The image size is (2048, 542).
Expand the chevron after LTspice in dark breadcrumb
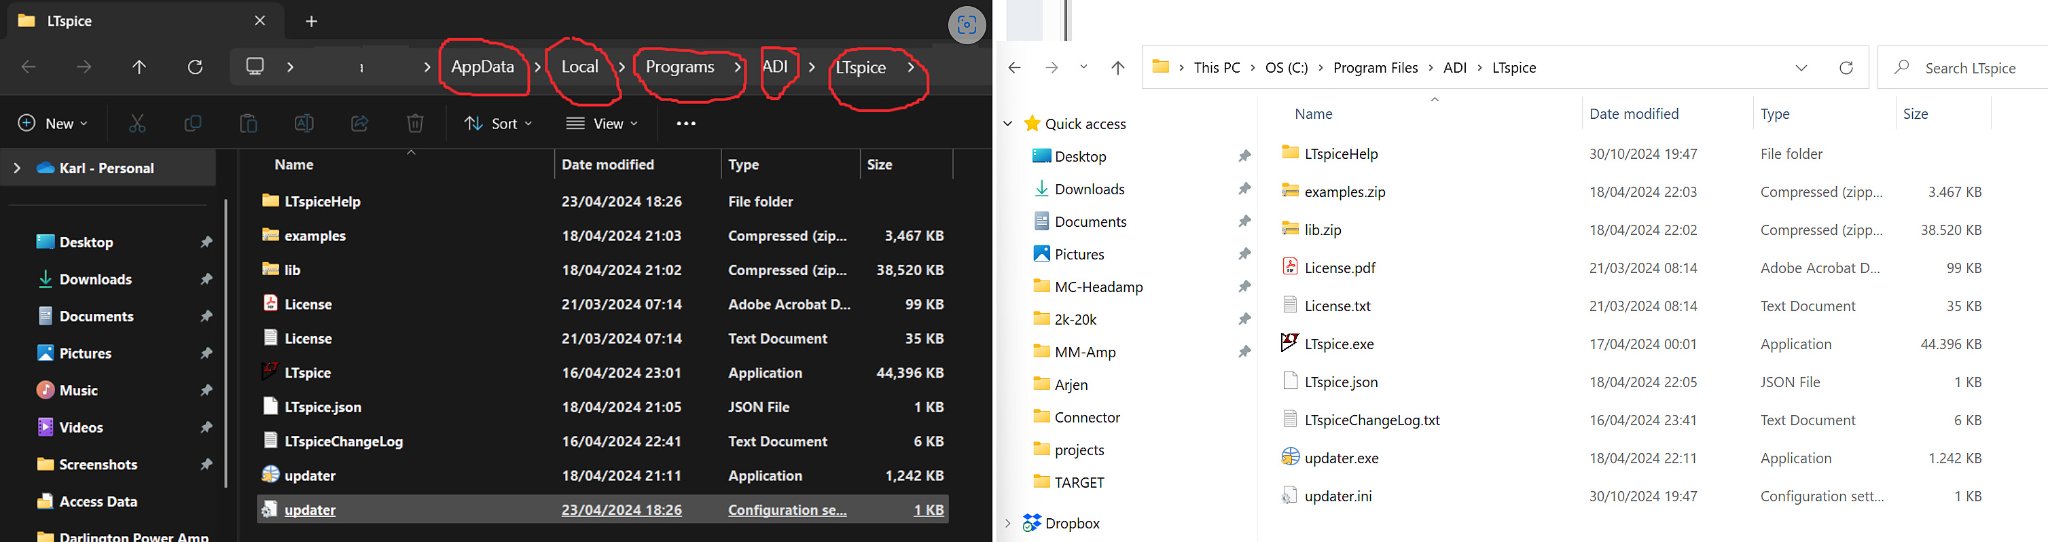click(910, 67)
